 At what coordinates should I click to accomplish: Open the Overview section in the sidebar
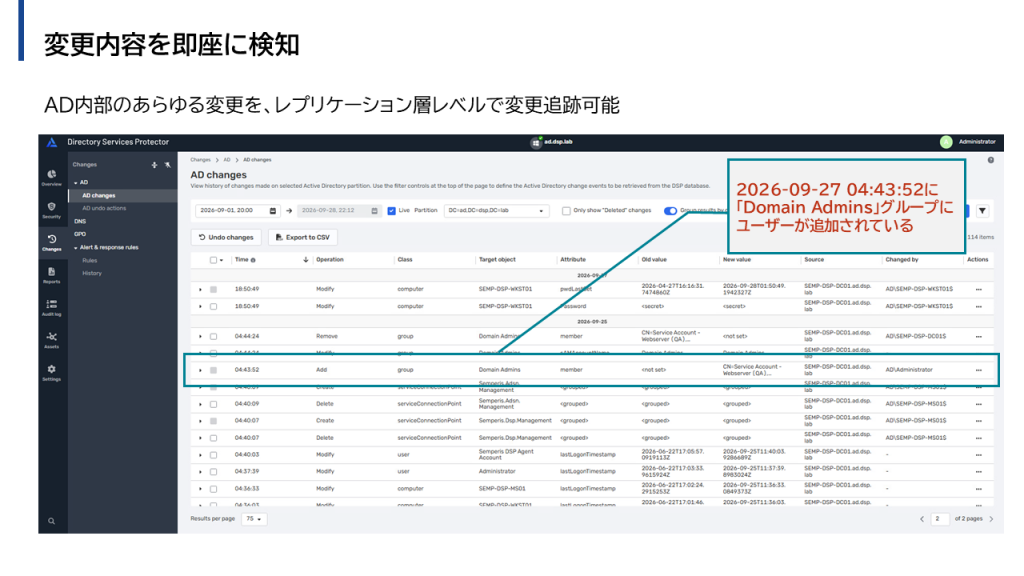pos(52,177)
